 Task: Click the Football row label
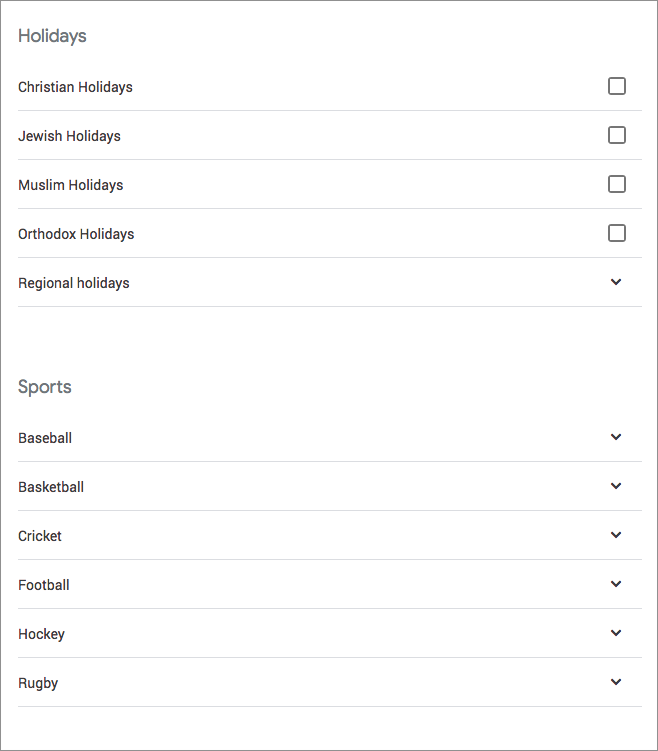click(44, 585)
